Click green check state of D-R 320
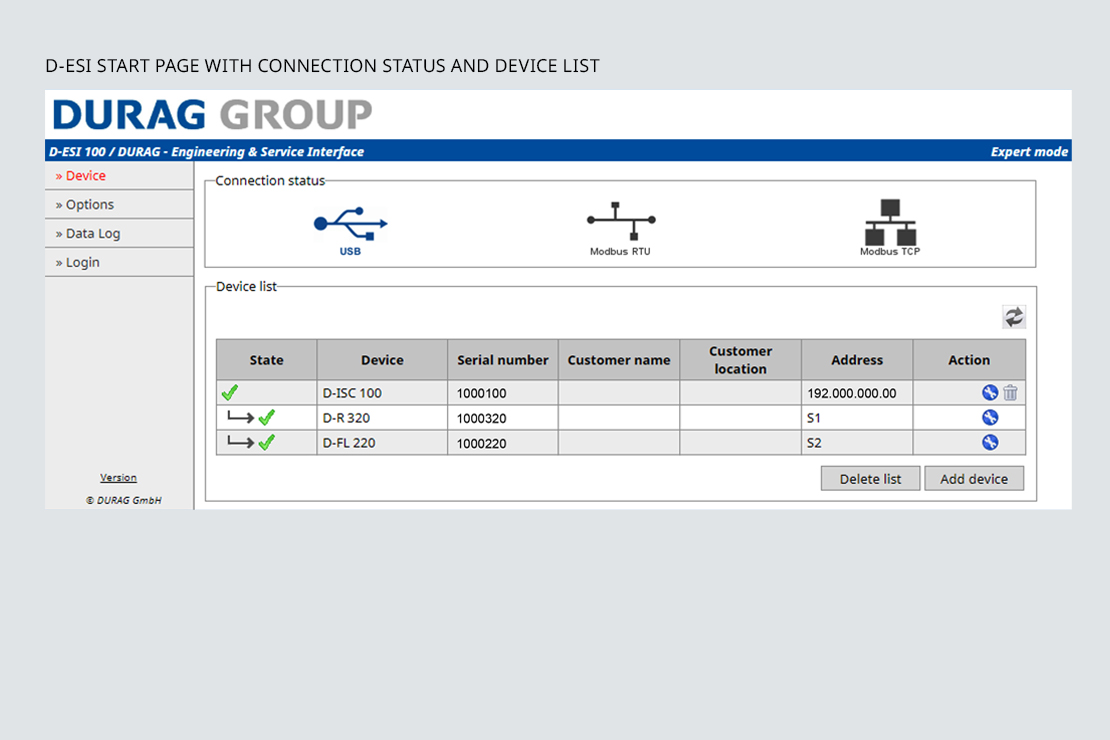Image resolution: width=1110 pixels, height=740 pixels. (266, 418)
